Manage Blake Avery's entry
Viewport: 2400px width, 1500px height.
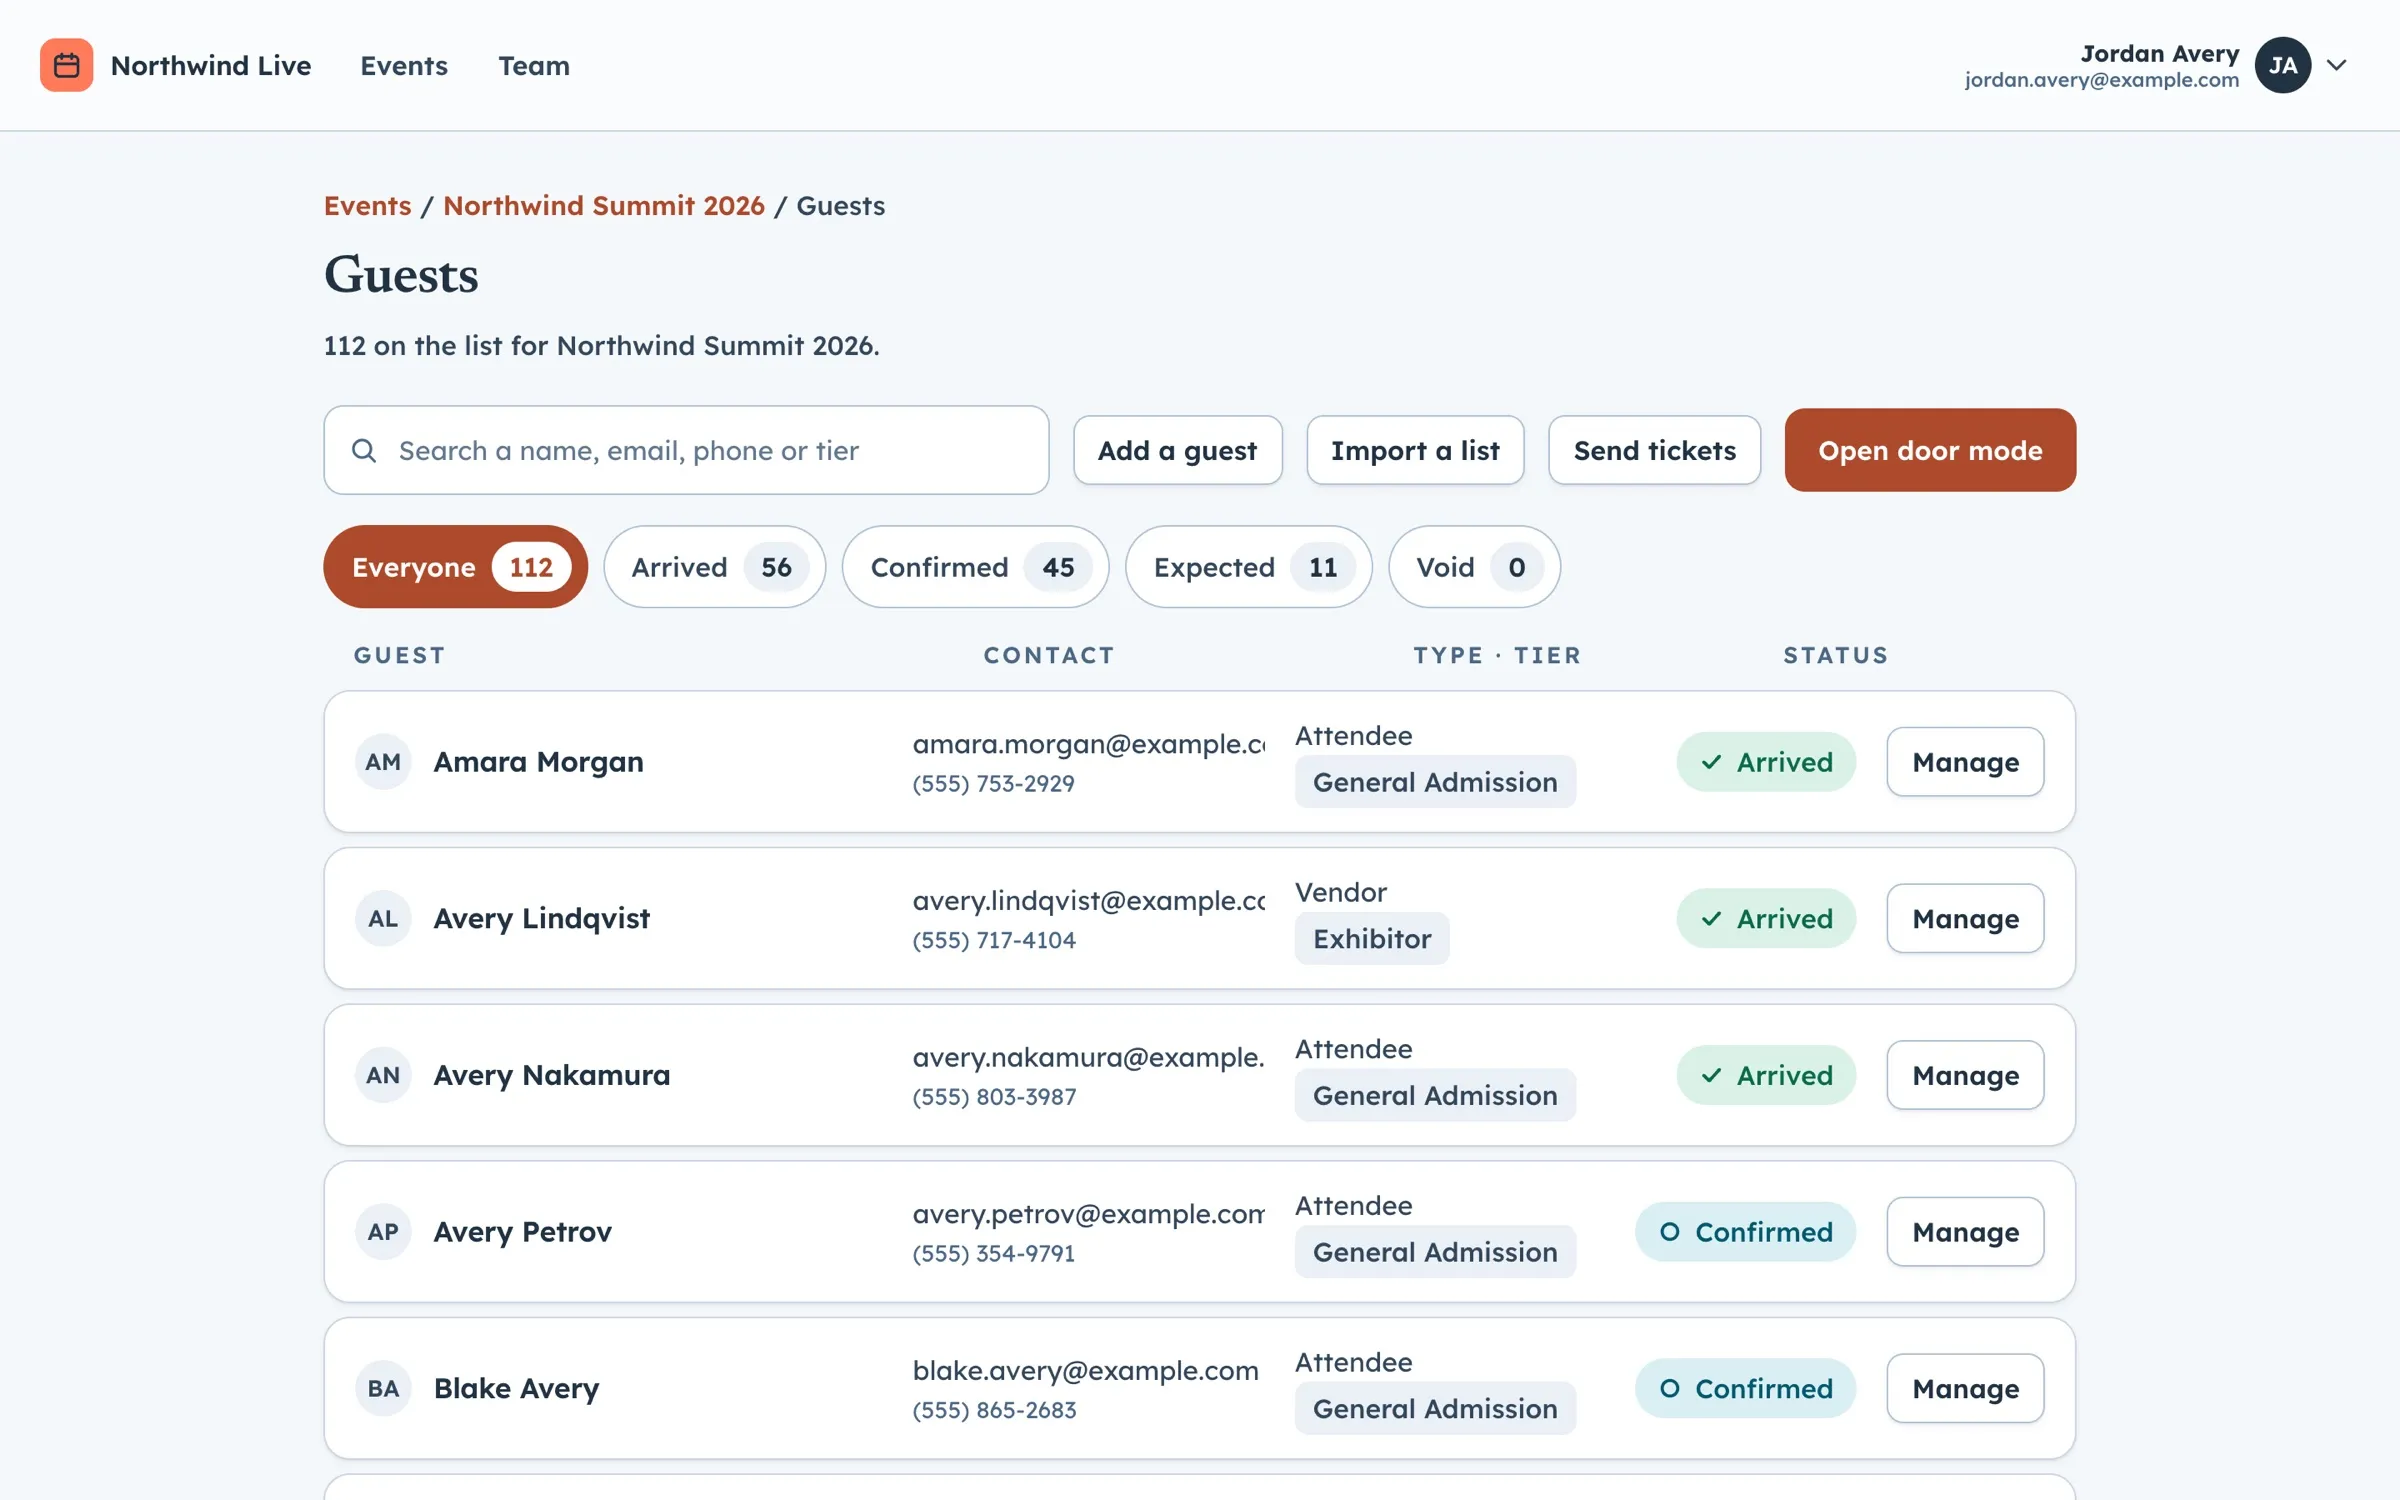pyautogui.click(x=1965, y=1388)
